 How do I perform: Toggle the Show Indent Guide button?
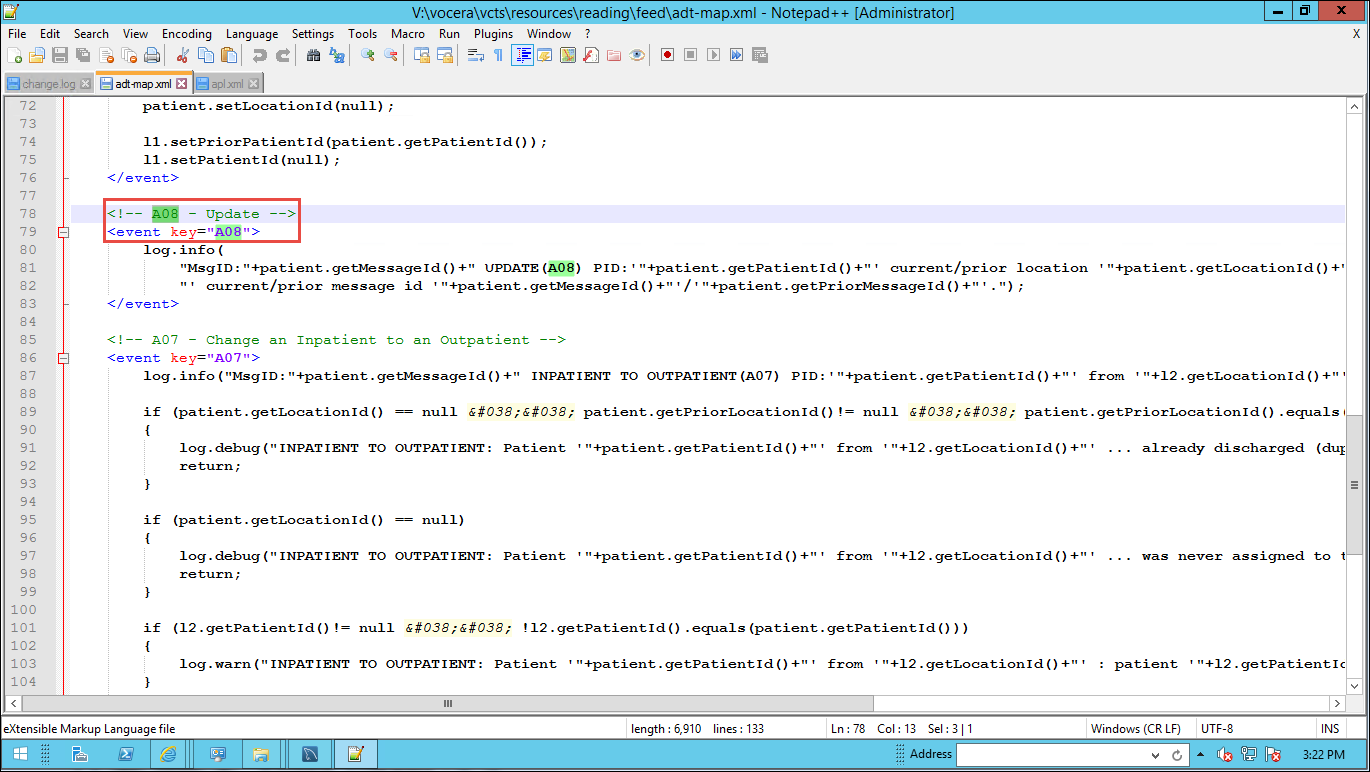pos(522,55)
